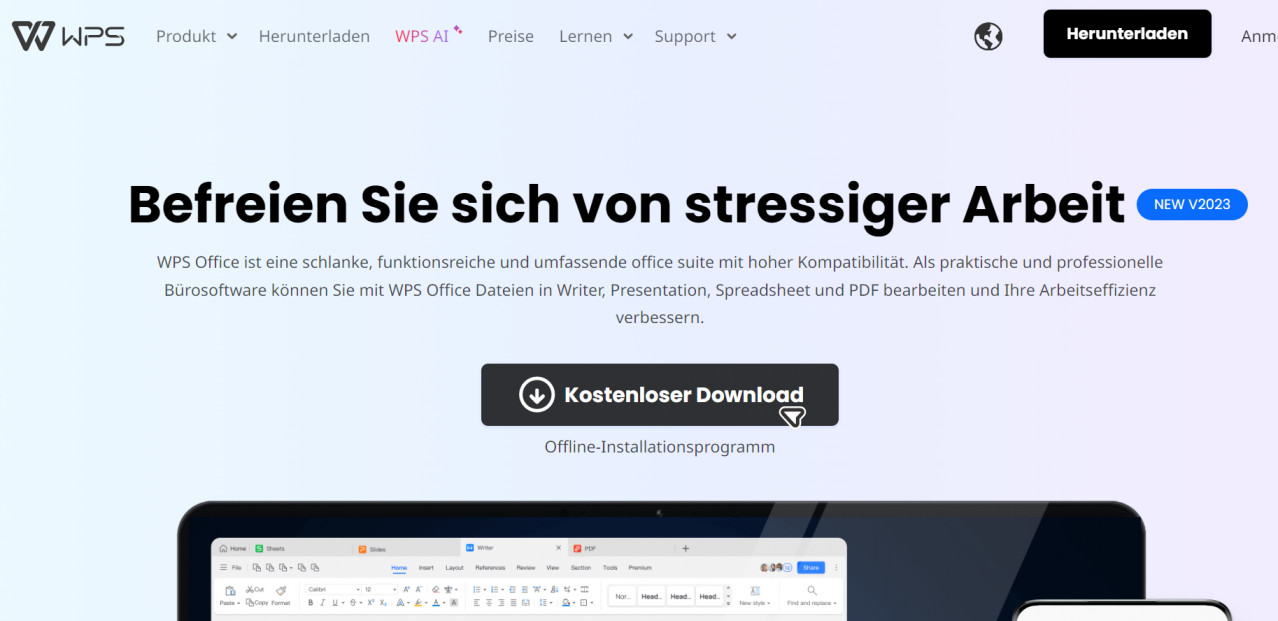Expand the Calibri font name dropdown

click(357, 589)
